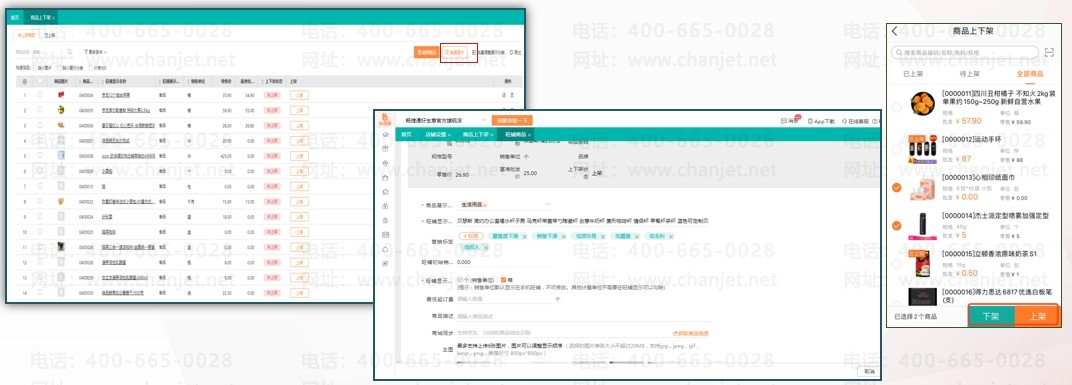Click the orange search icon in the product list window

pyautogui.click(x=69, y=51)
